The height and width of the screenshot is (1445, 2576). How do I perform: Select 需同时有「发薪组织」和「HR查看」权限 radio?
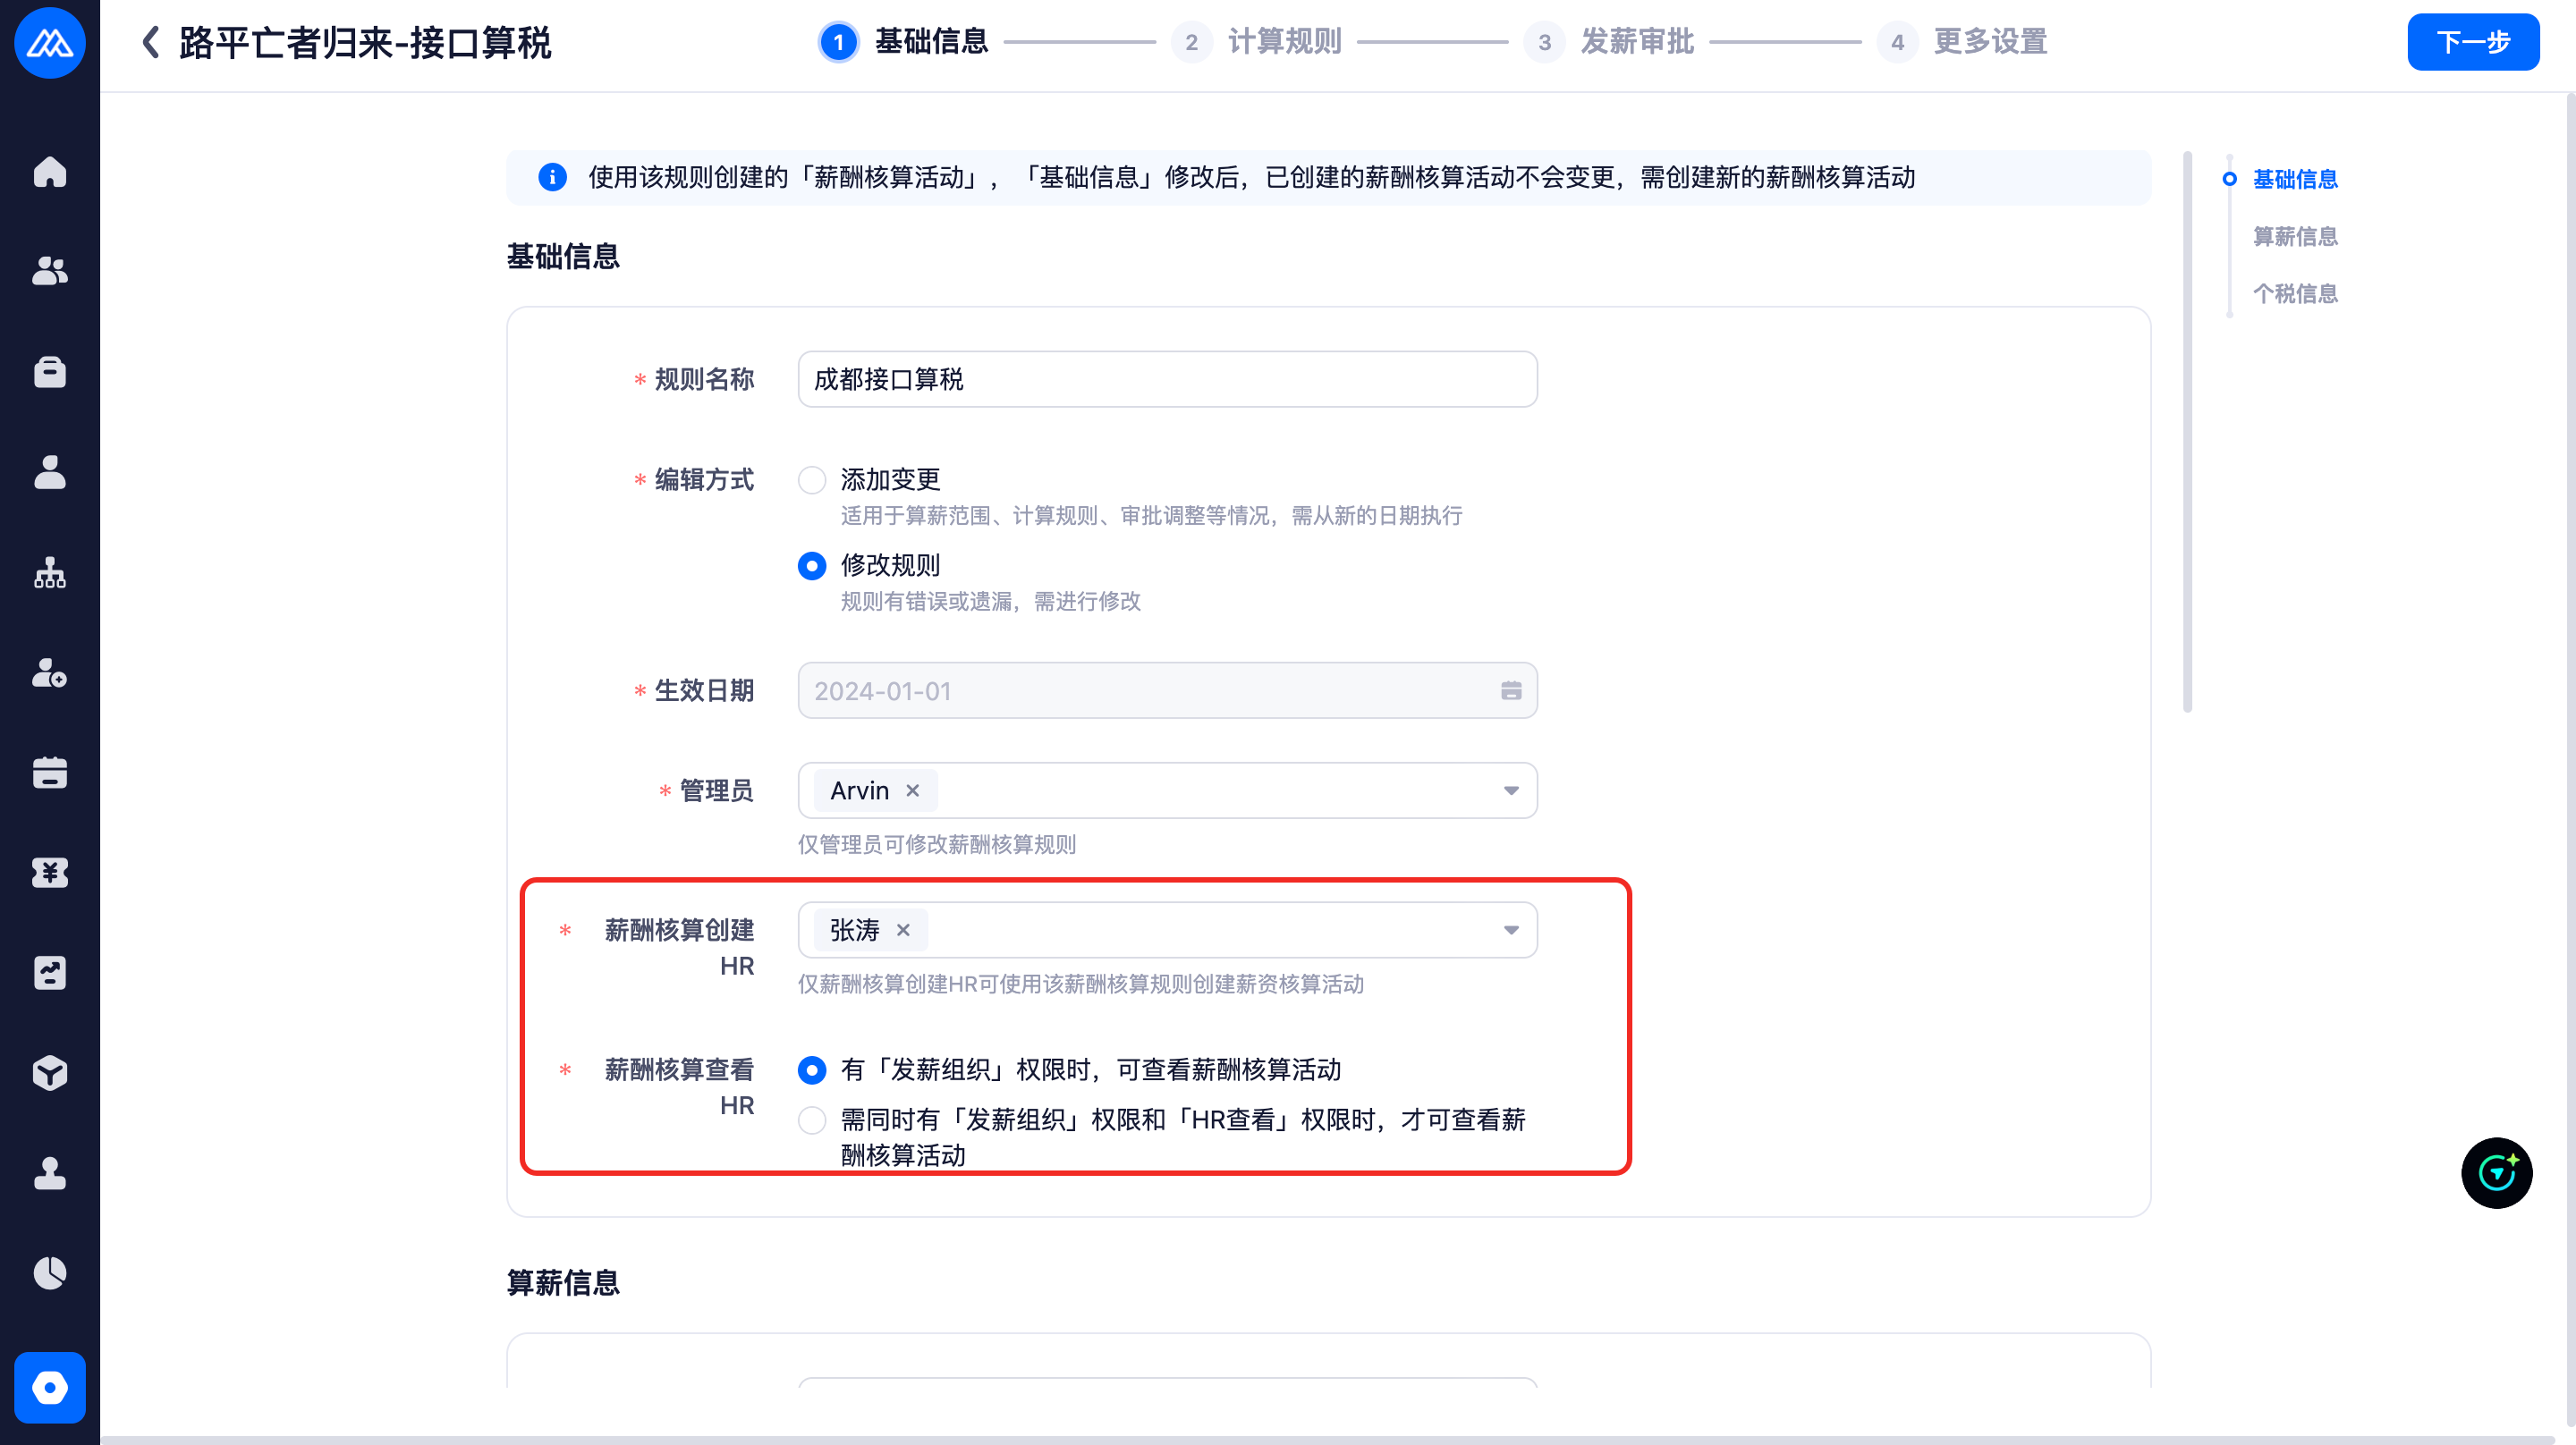(x=812, y=1120)
